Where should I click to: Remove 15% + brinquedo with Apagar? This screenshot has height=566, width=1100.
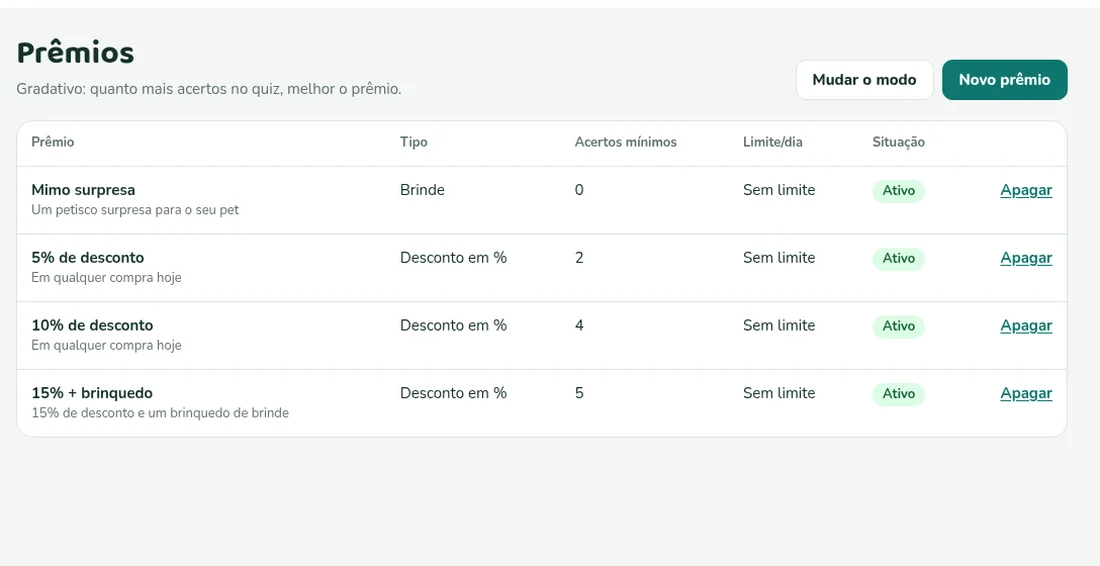pos(1026,393)
